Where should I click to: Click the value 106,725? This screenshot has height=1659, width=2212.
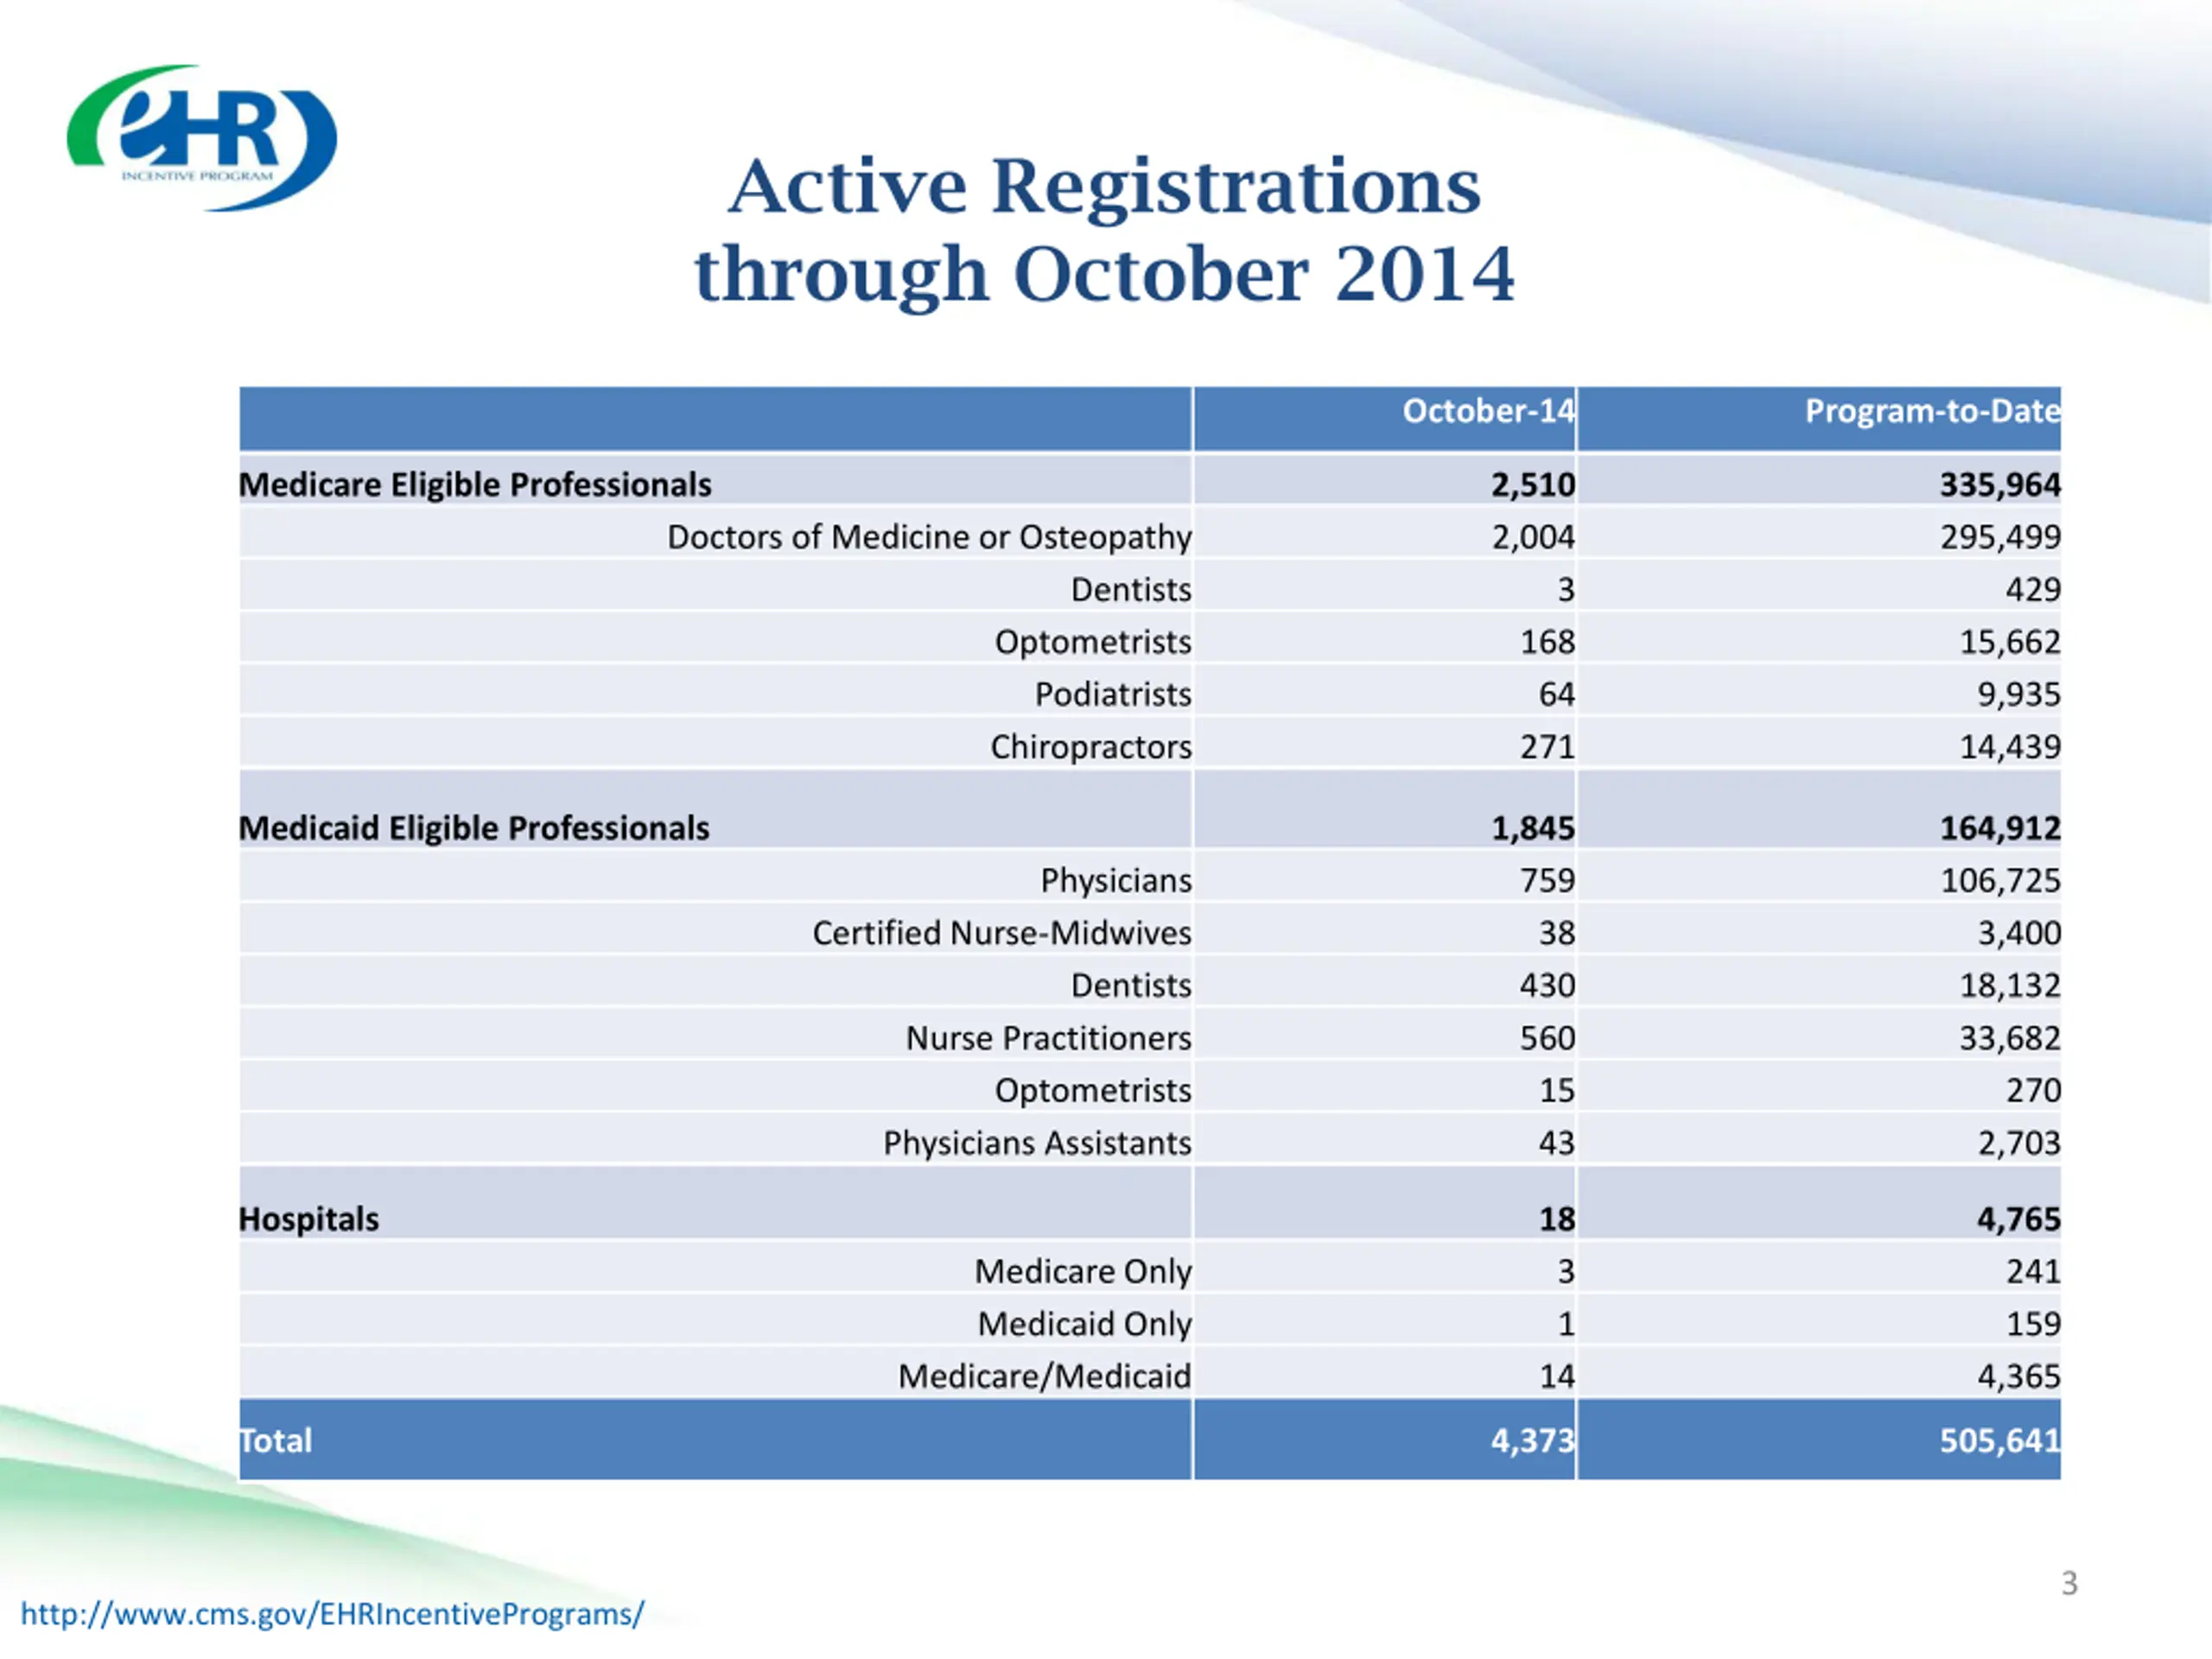tap(2000, 880)
